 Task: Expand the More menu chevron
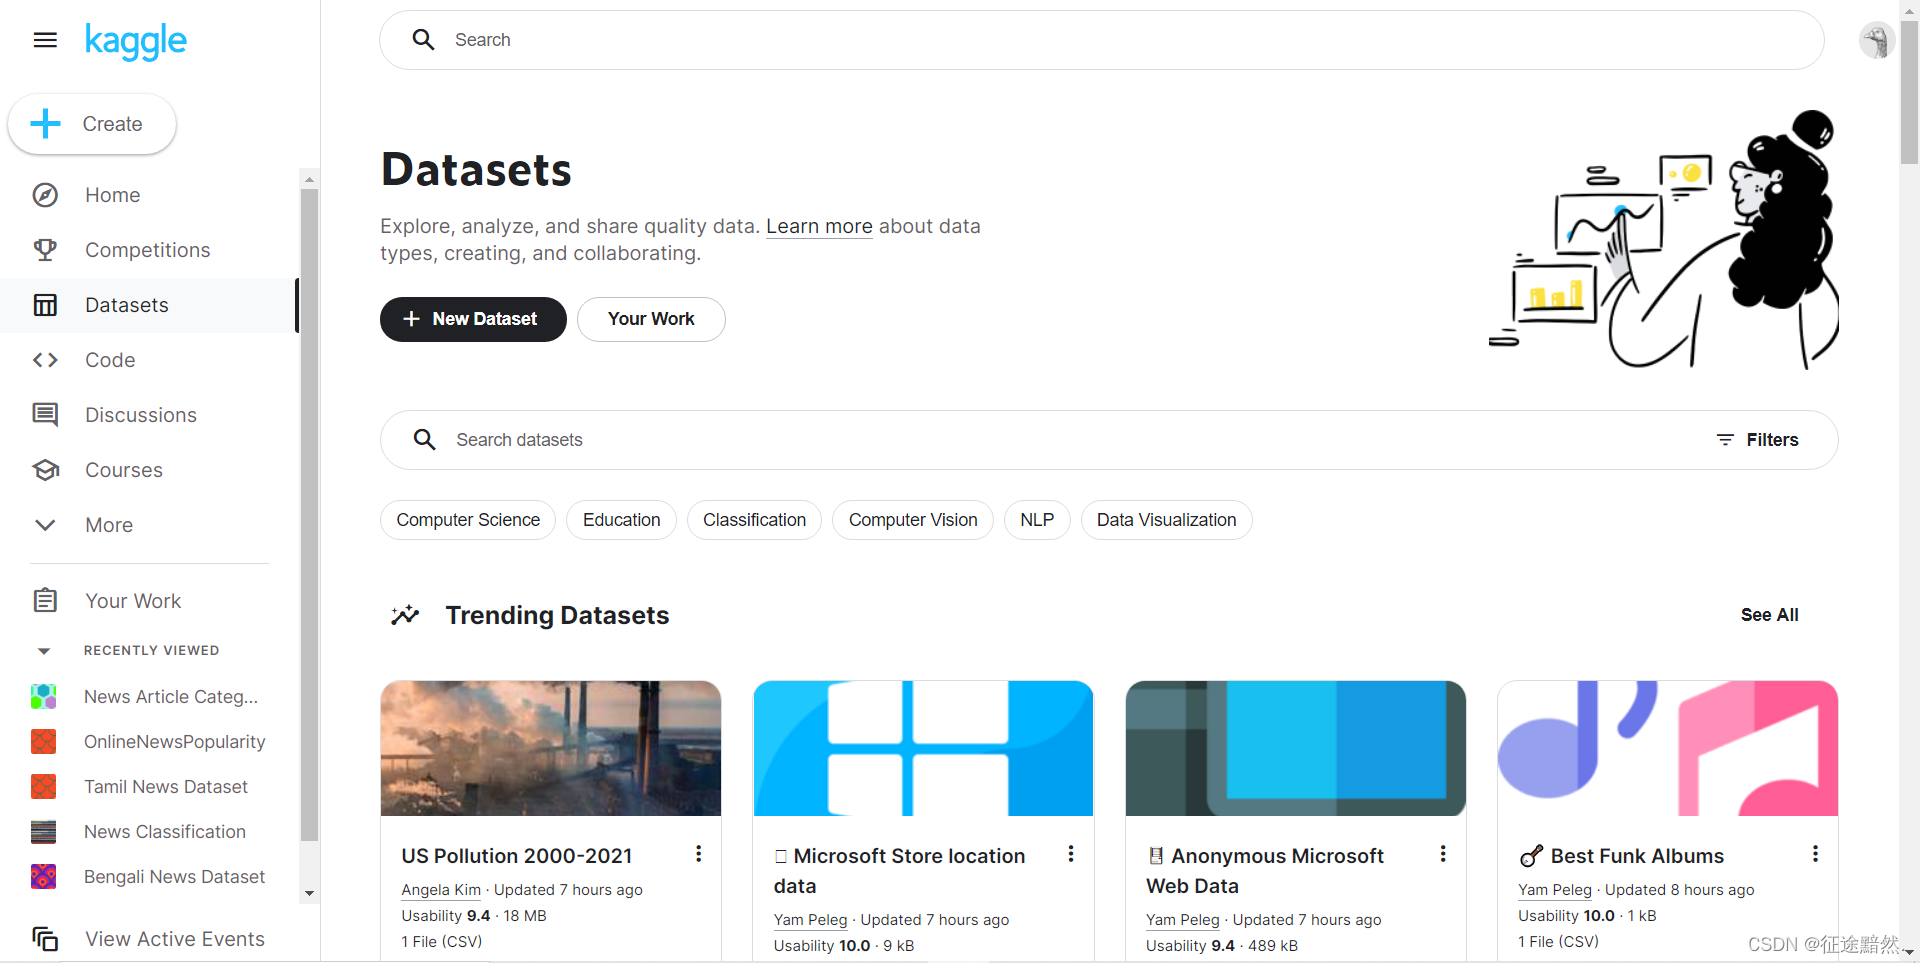pos(45,525)
